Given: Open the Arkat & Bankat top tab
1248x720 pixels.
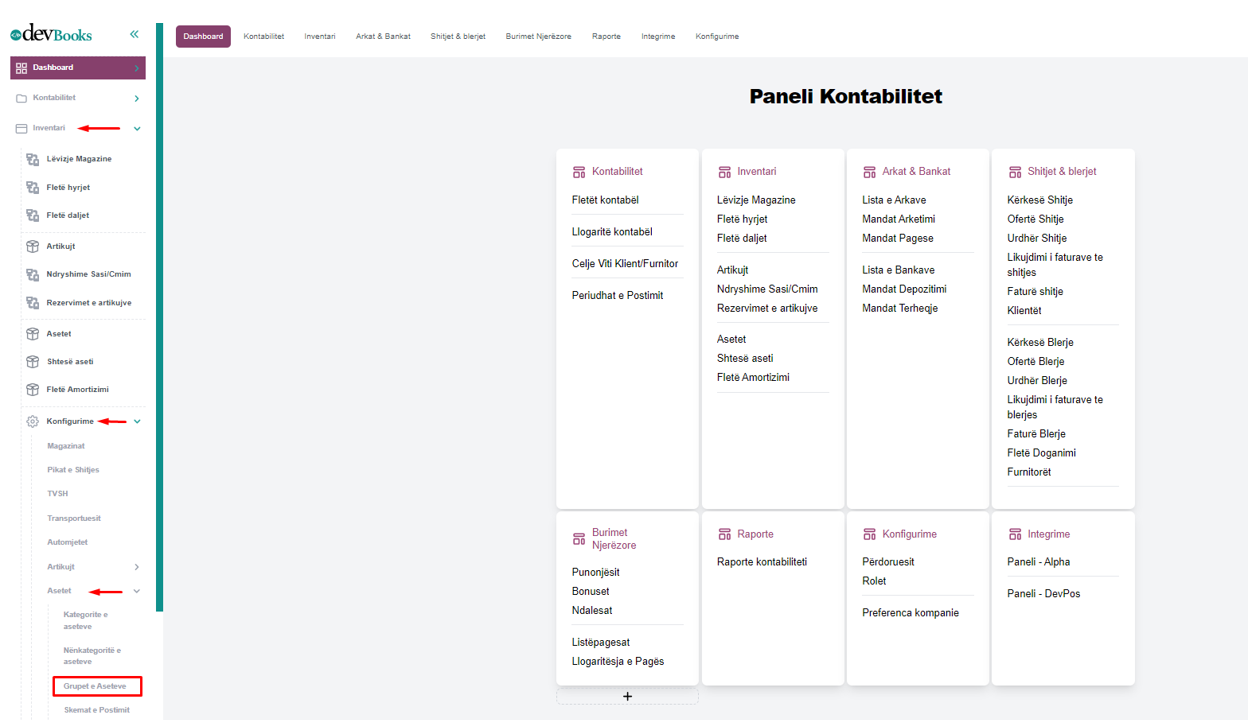Looking at the screenshot, I should 383,36.
